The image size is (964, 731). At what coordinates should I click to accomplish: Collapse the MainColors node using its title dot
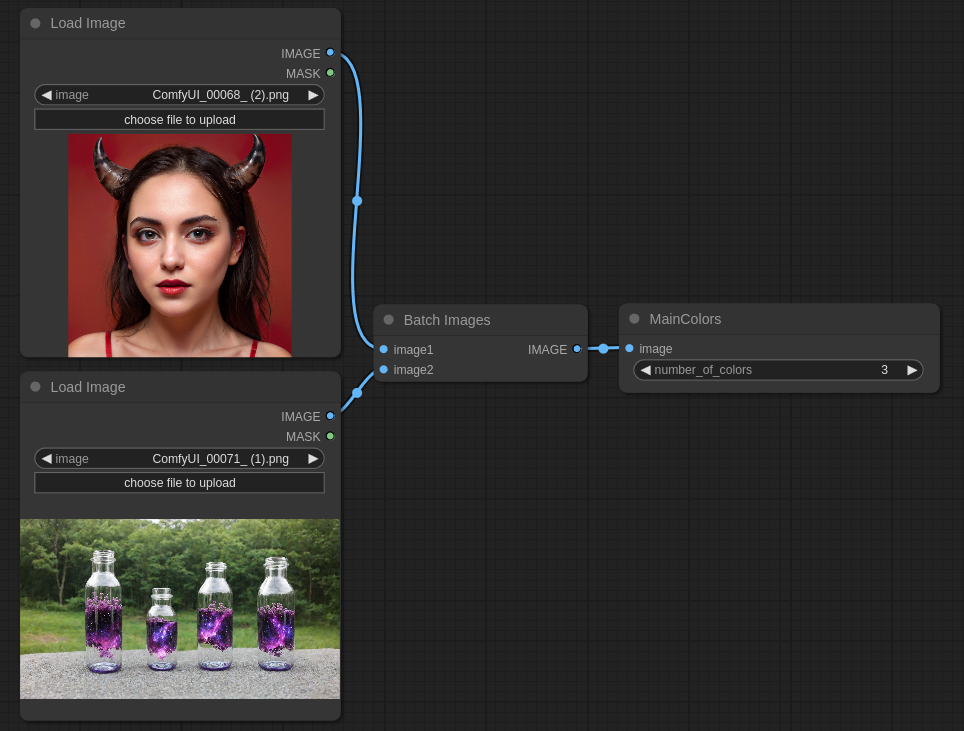[x=634, y=319]
